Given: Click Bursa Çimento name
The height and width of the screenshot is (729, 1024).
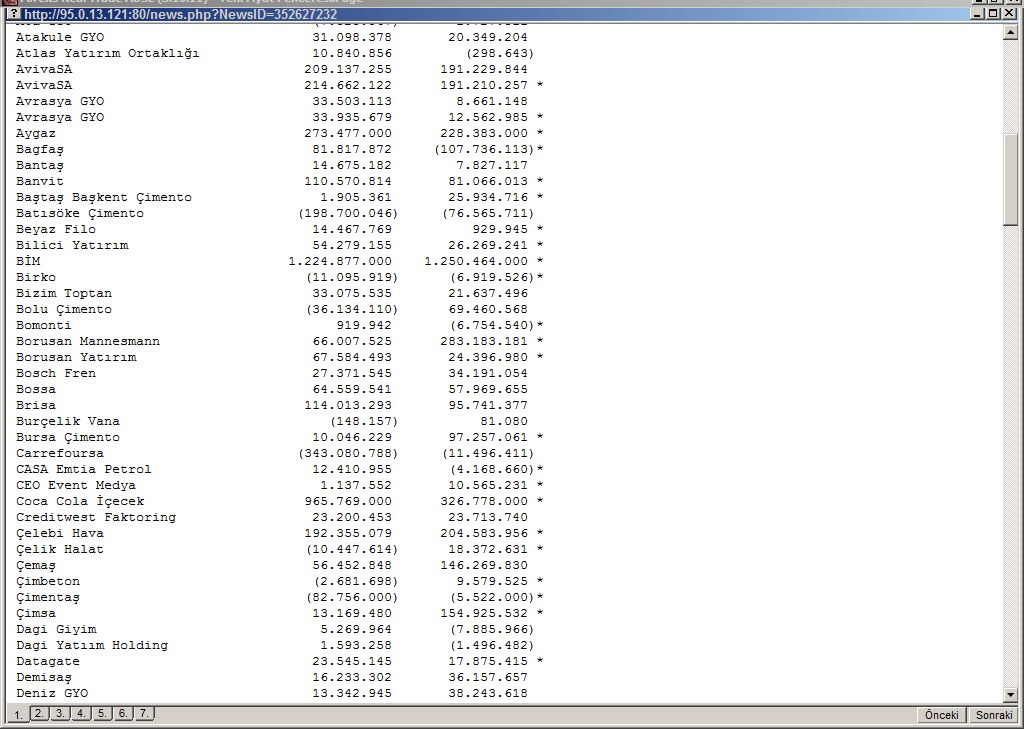Looking at the screenshot, I should (68, 438).
